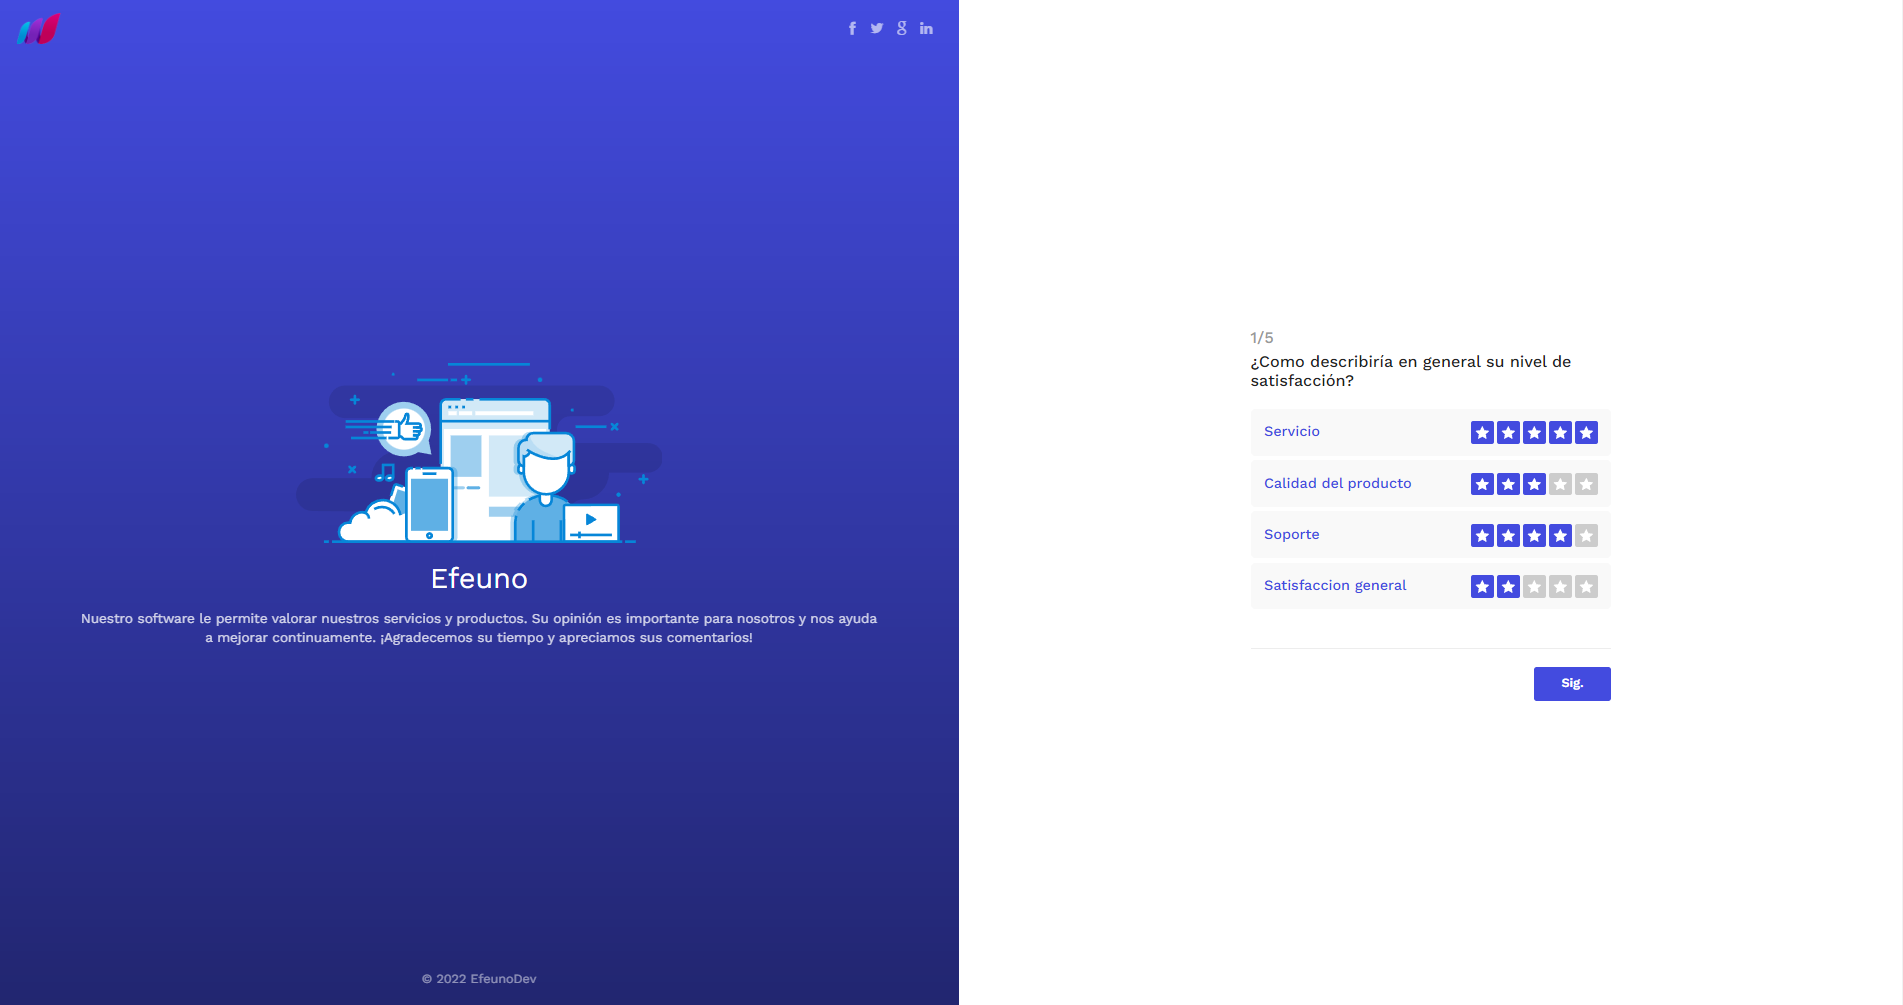Click the feedback illustration image

479,452
